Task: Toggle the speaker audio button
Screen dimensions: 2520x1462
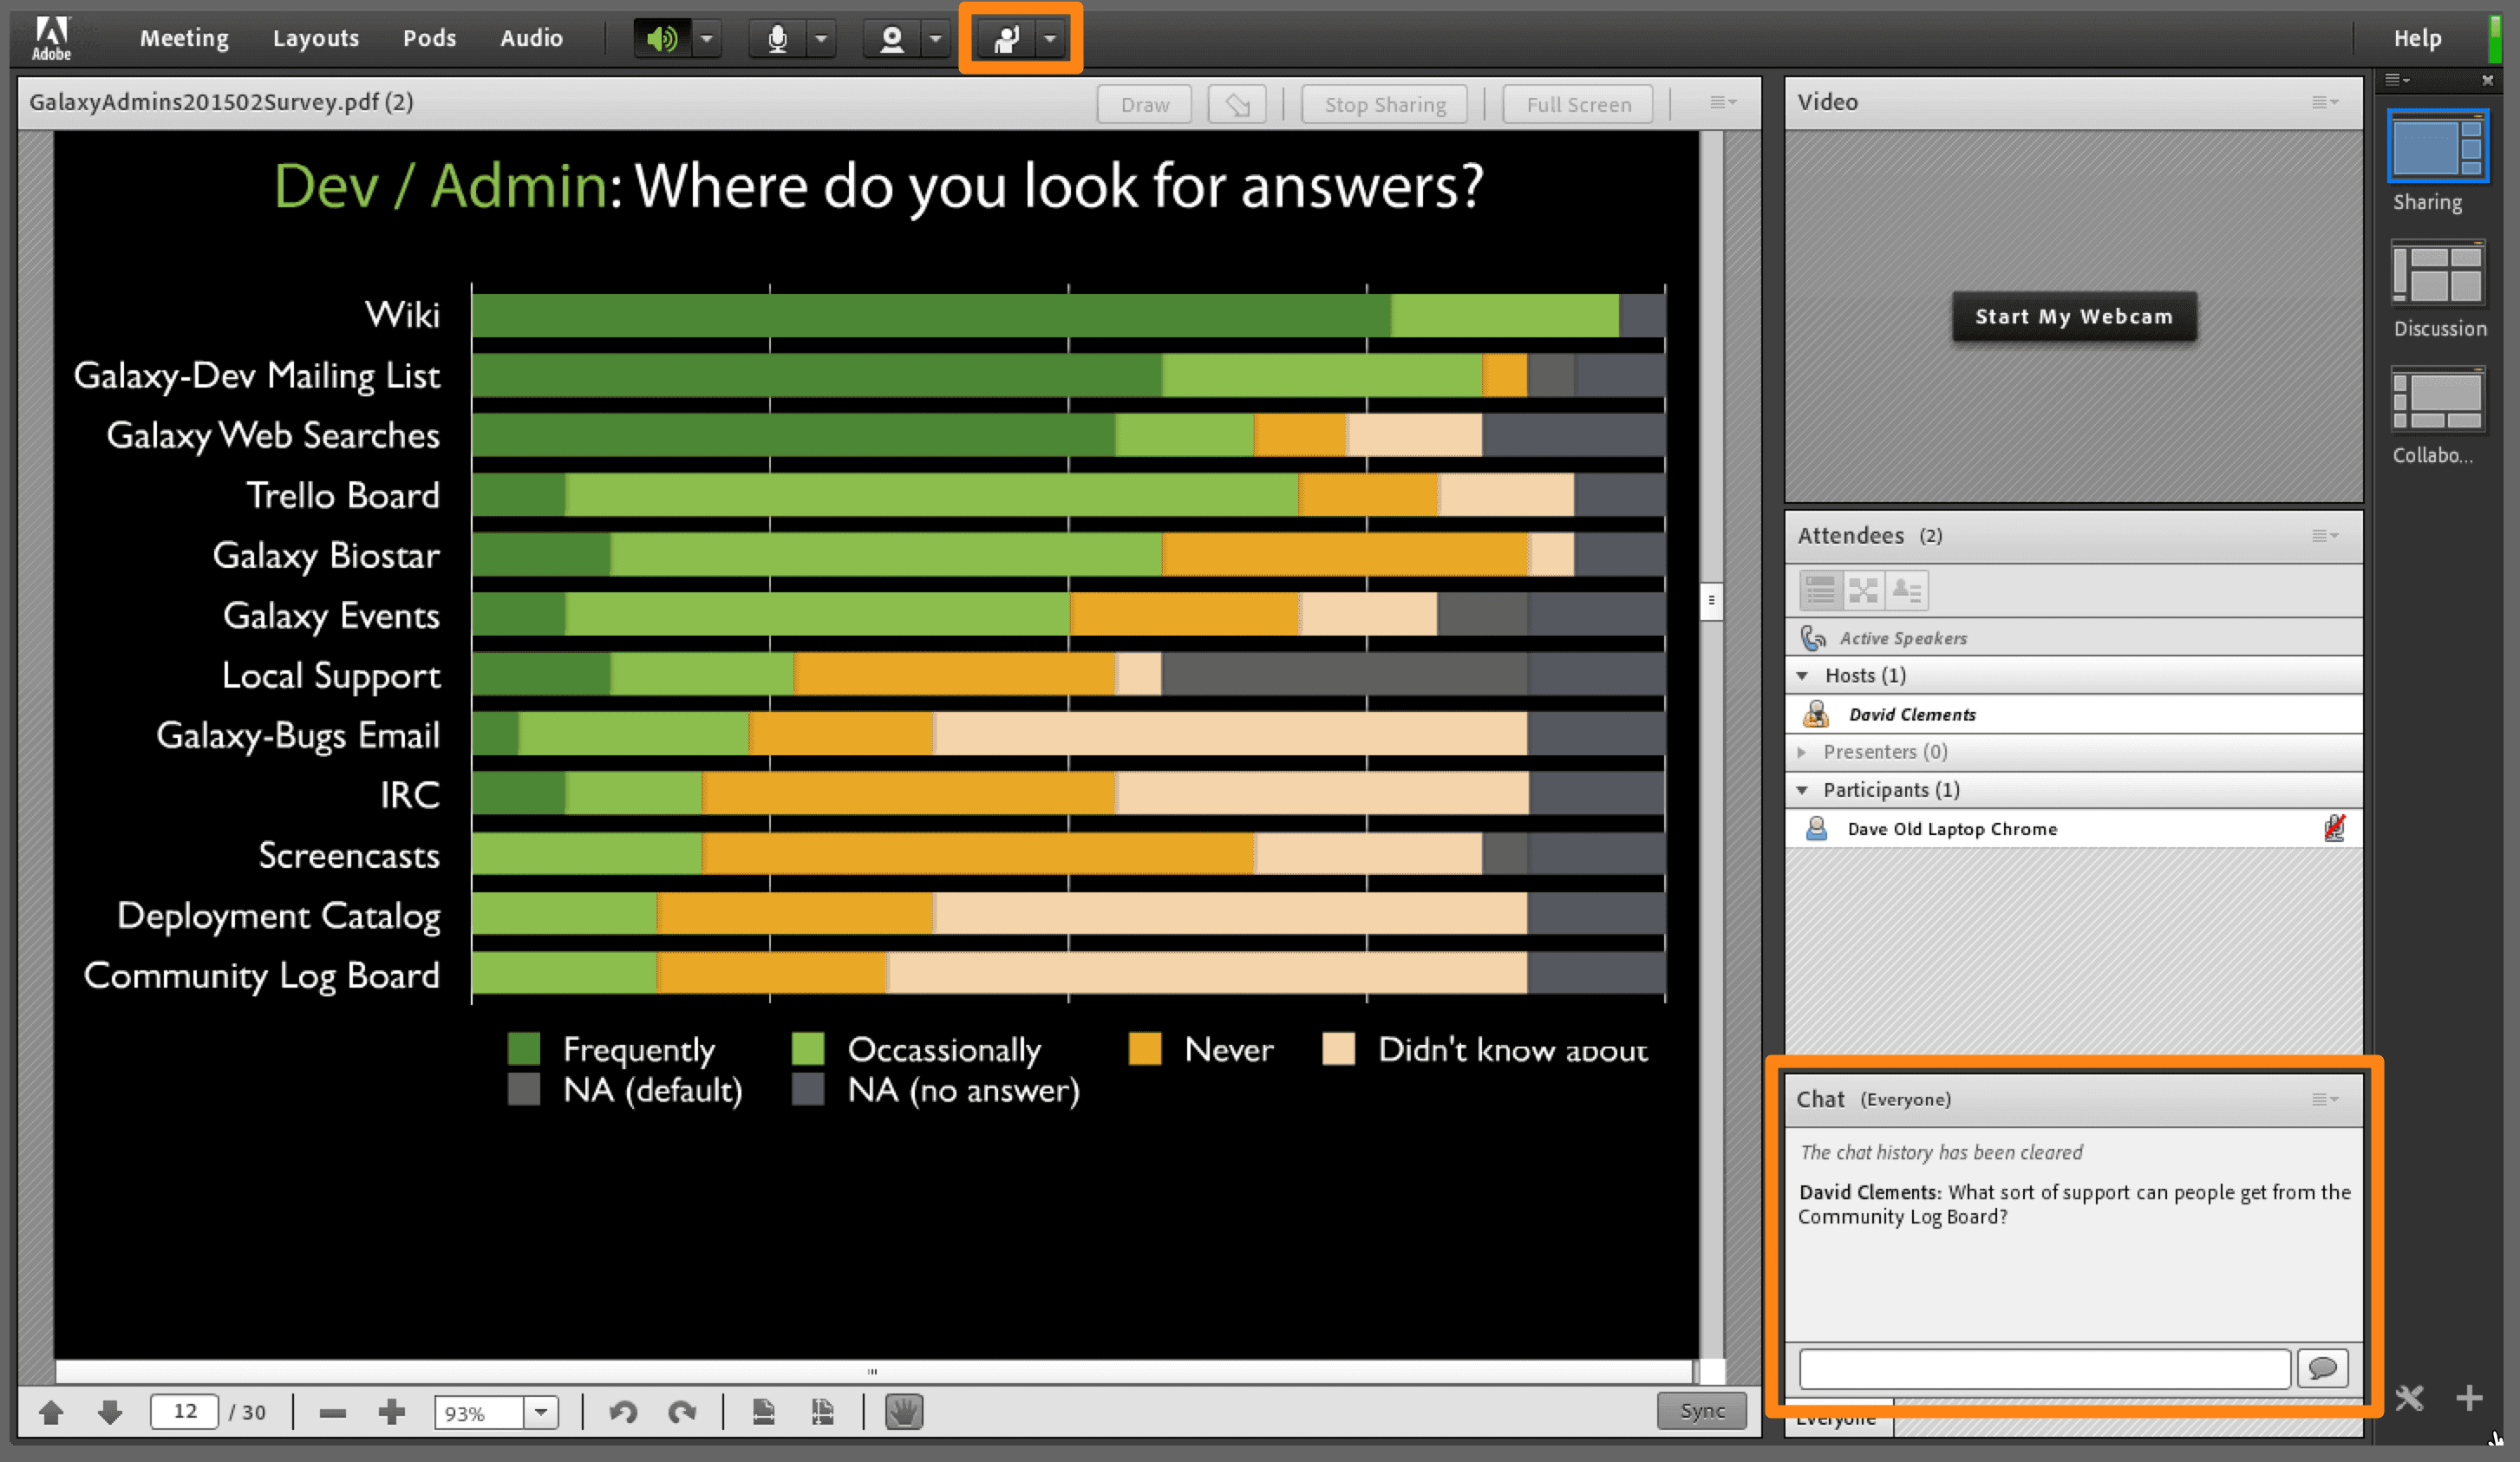Action: (x=662, y=39)
